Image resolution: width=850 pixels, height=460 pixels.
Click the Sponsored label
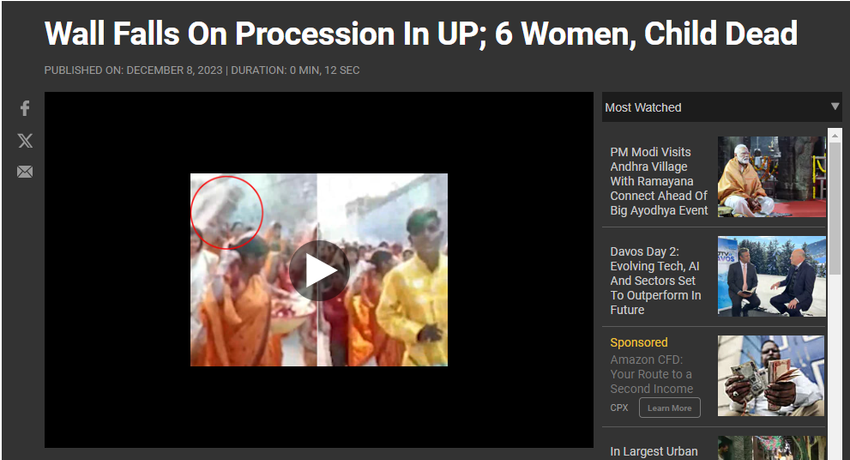coord(639,342)
